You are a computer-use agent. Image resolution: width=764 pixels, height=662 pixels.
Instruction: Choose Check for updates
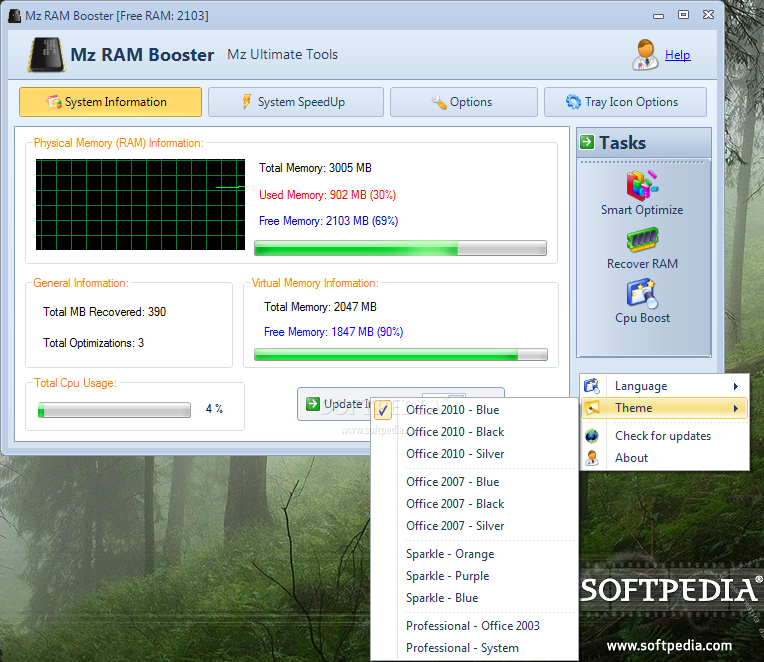tap(665, 436)
